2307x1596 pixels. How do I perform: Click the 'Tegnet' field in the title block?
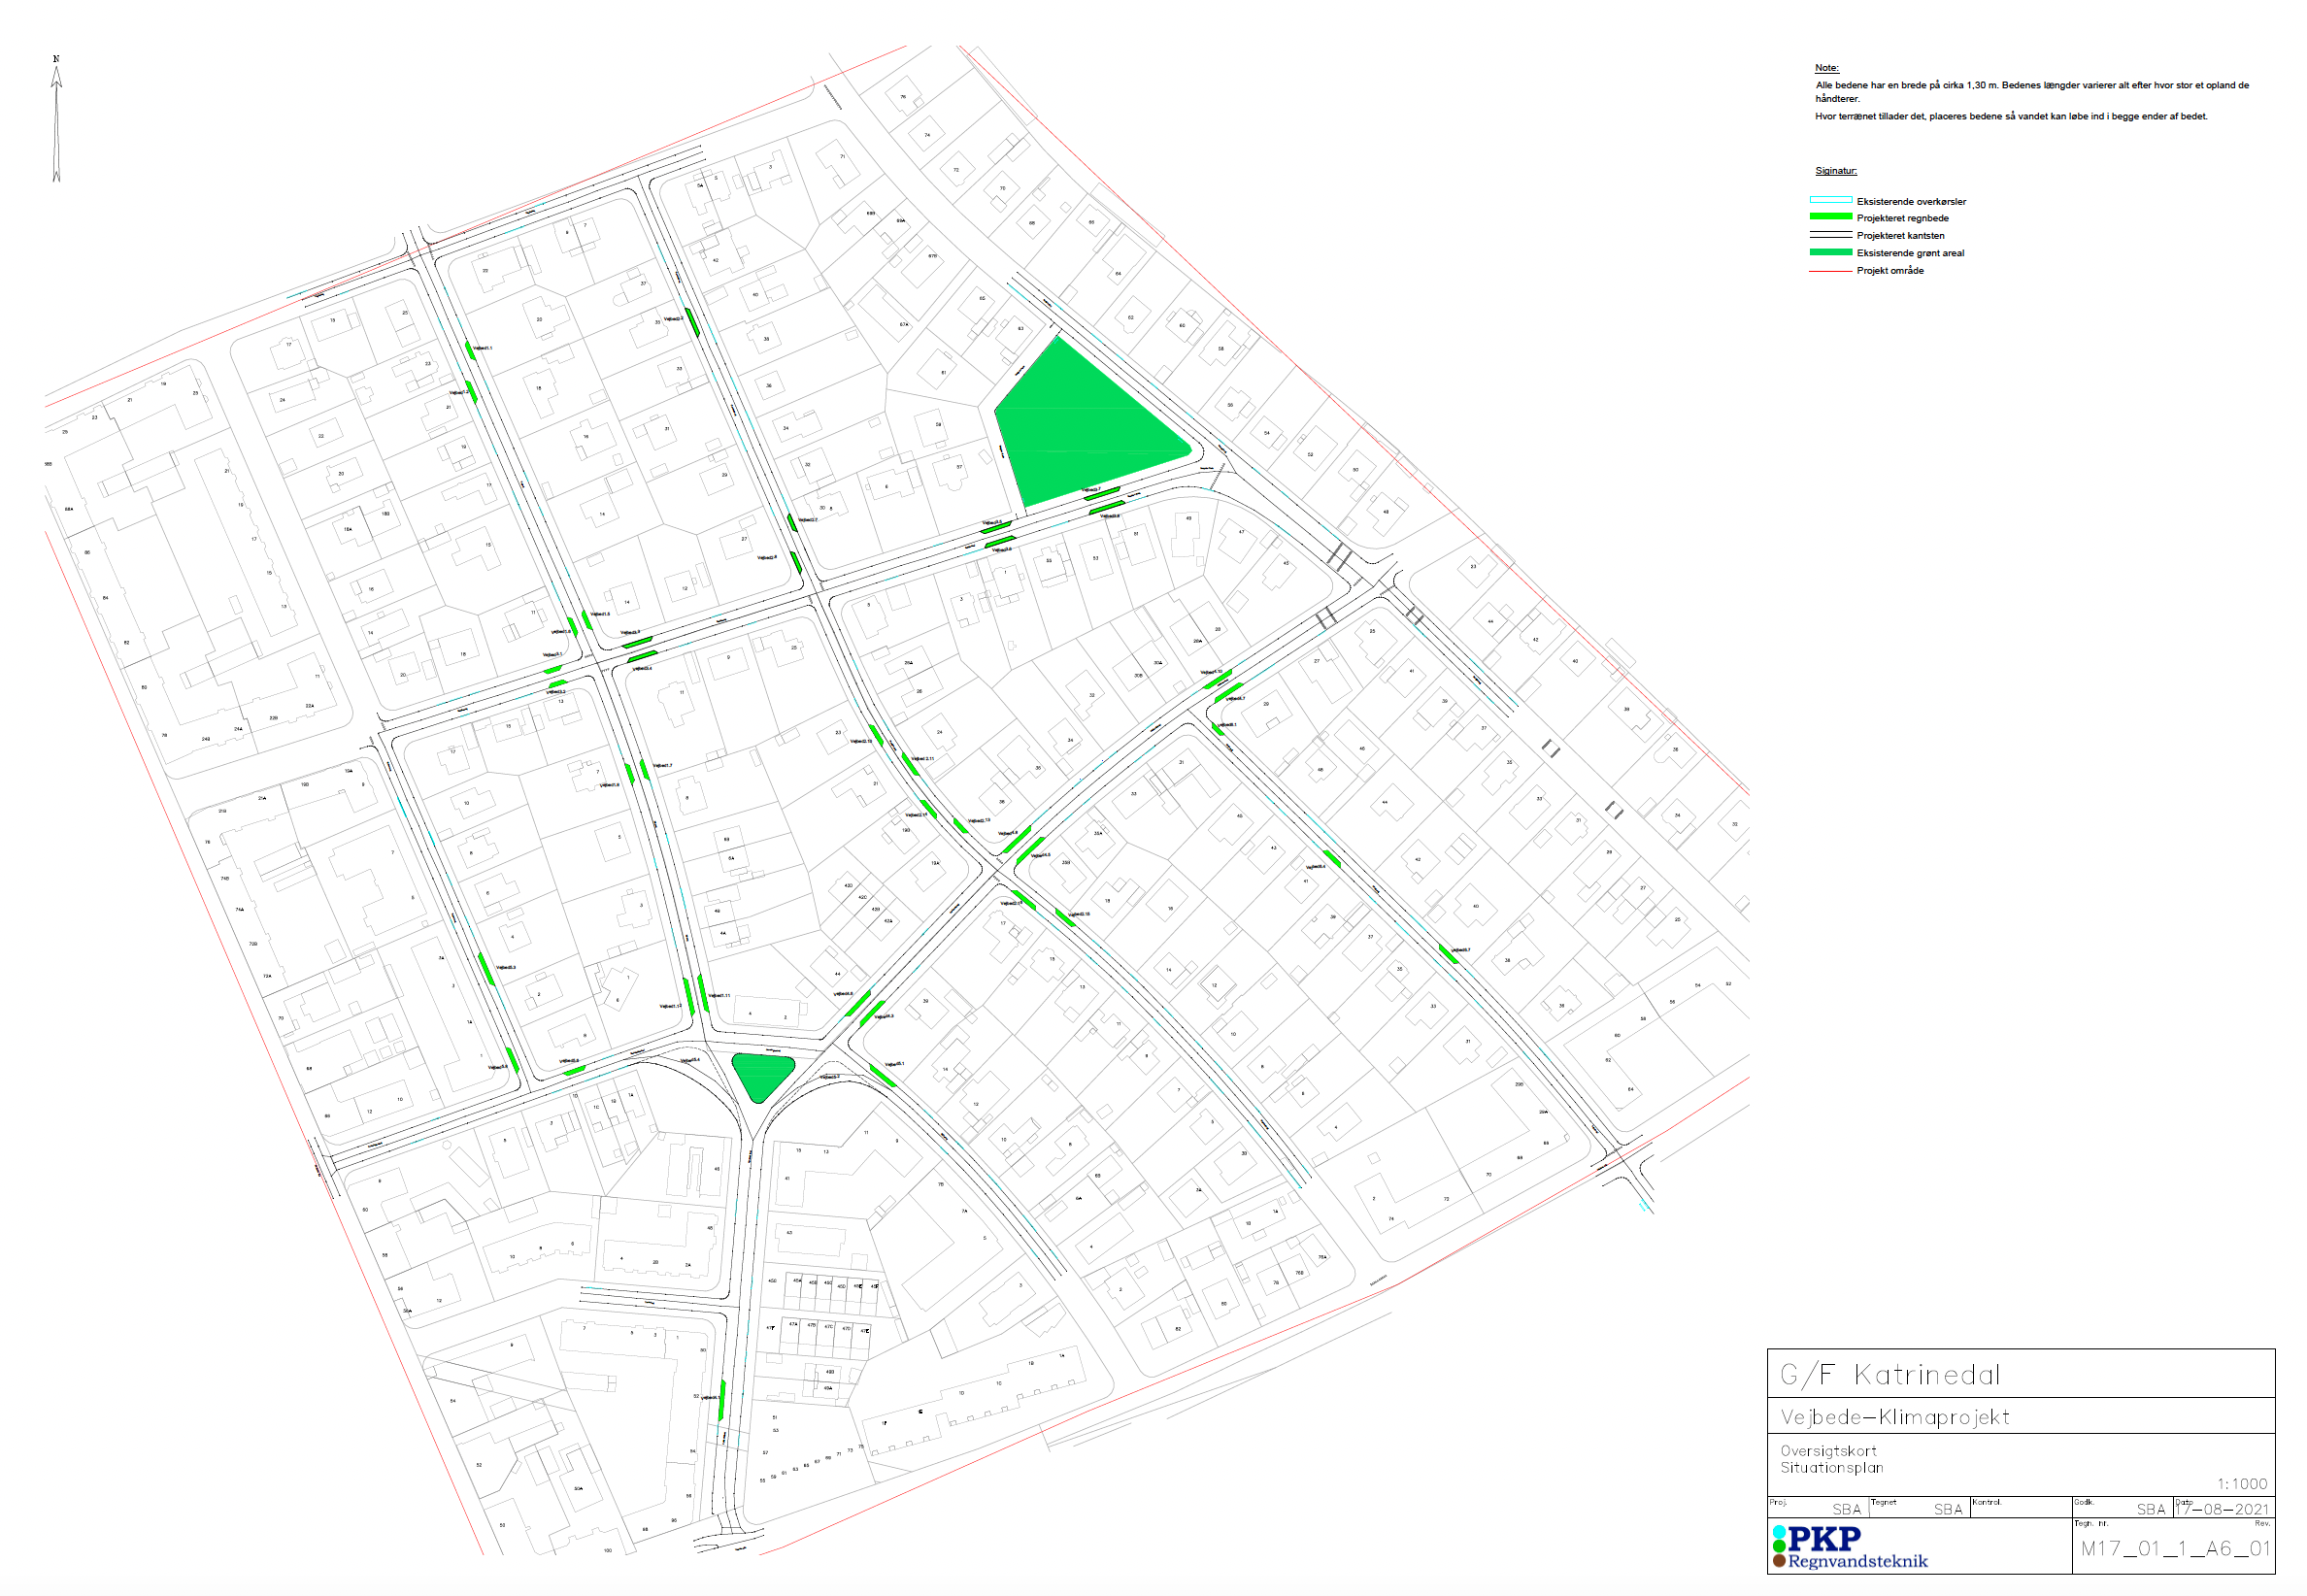(1919, 1507)
